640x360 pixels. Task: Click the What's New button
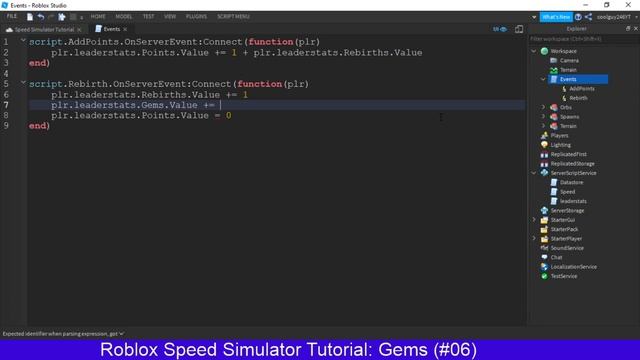[556, 17]
